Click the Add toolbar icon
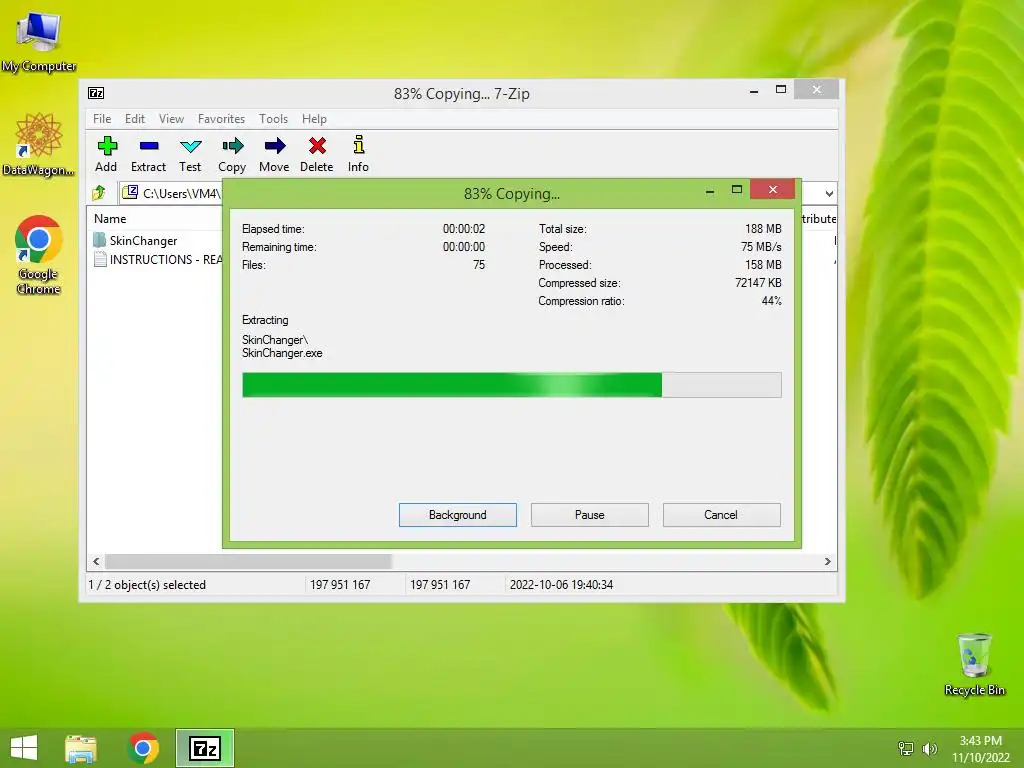Image resolution: width=1024 pixels, height=768 pixels. [106, 146]
